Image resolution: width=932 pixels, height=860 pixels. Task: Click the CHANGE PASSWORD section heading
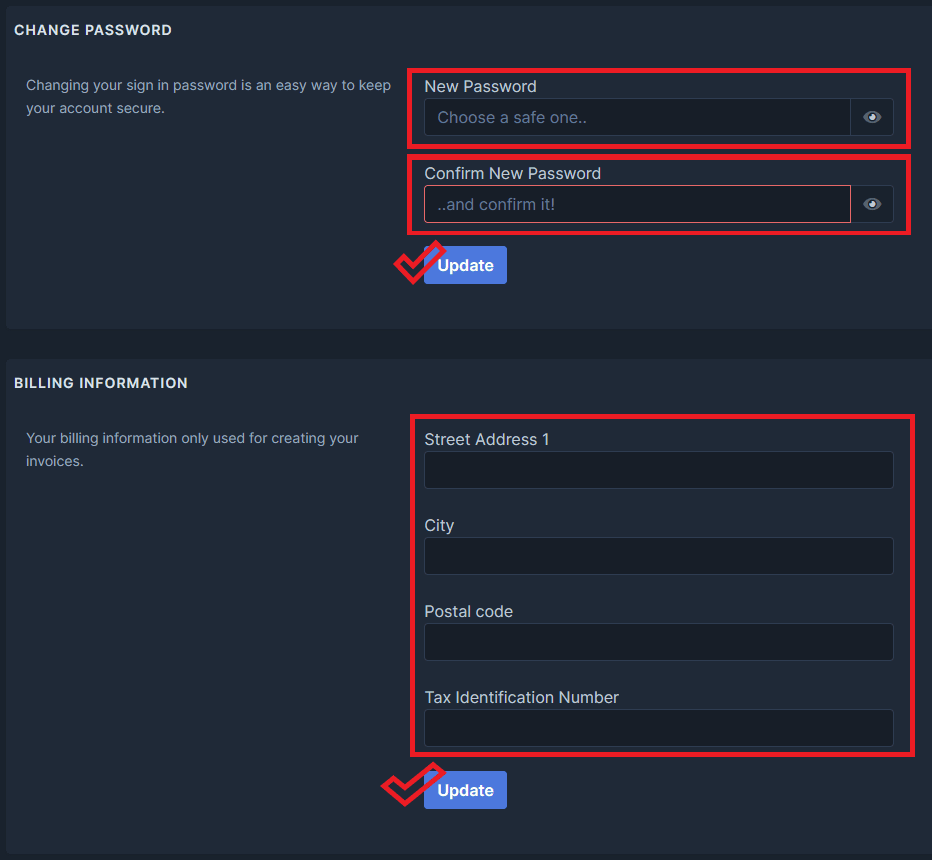tap(92, 30)
